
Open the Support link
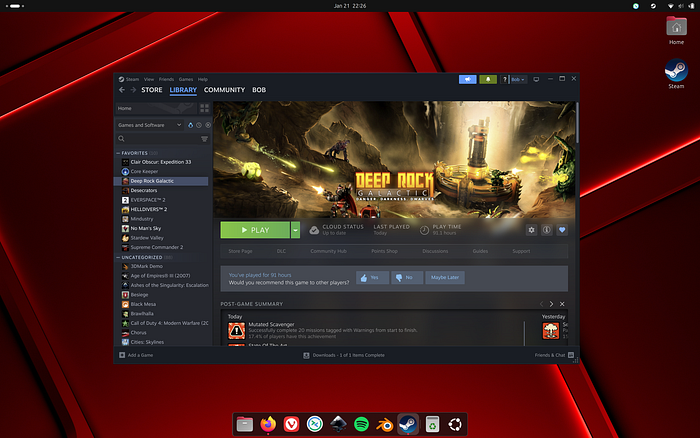coord(521,251)
